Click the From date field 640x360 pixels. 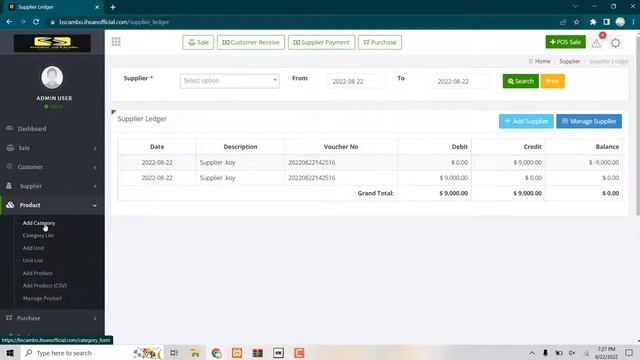pos(355,81)
